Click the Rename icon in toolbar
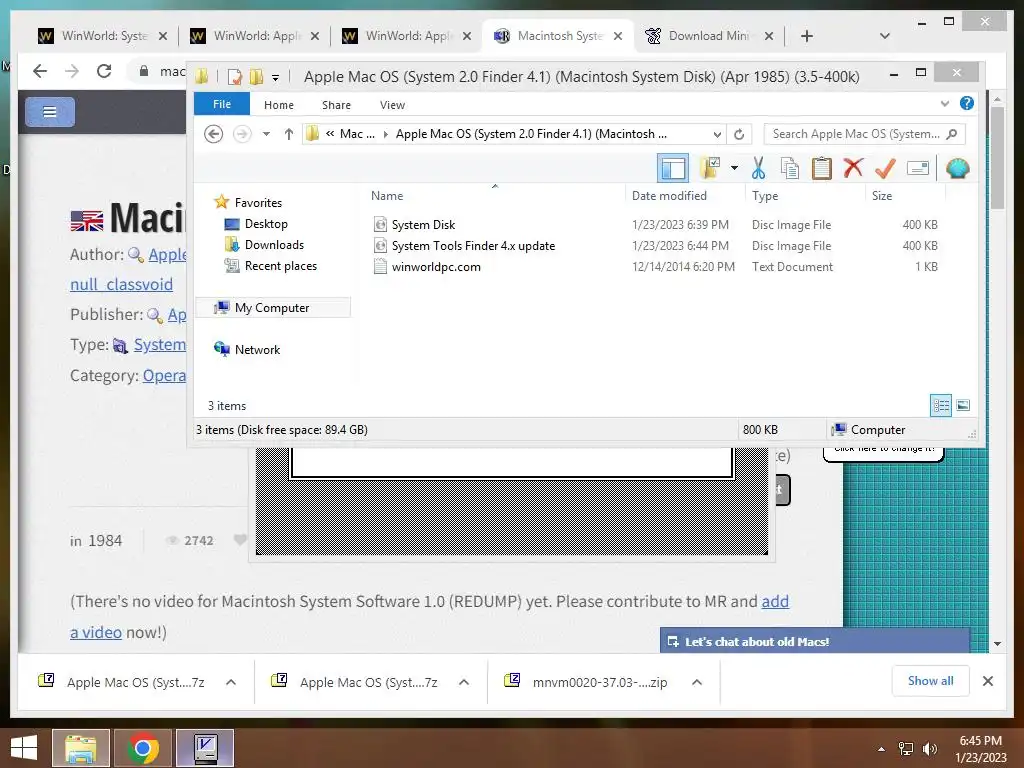The width and height of the screenshot is (1024, 768). click(x=918, y=168)
